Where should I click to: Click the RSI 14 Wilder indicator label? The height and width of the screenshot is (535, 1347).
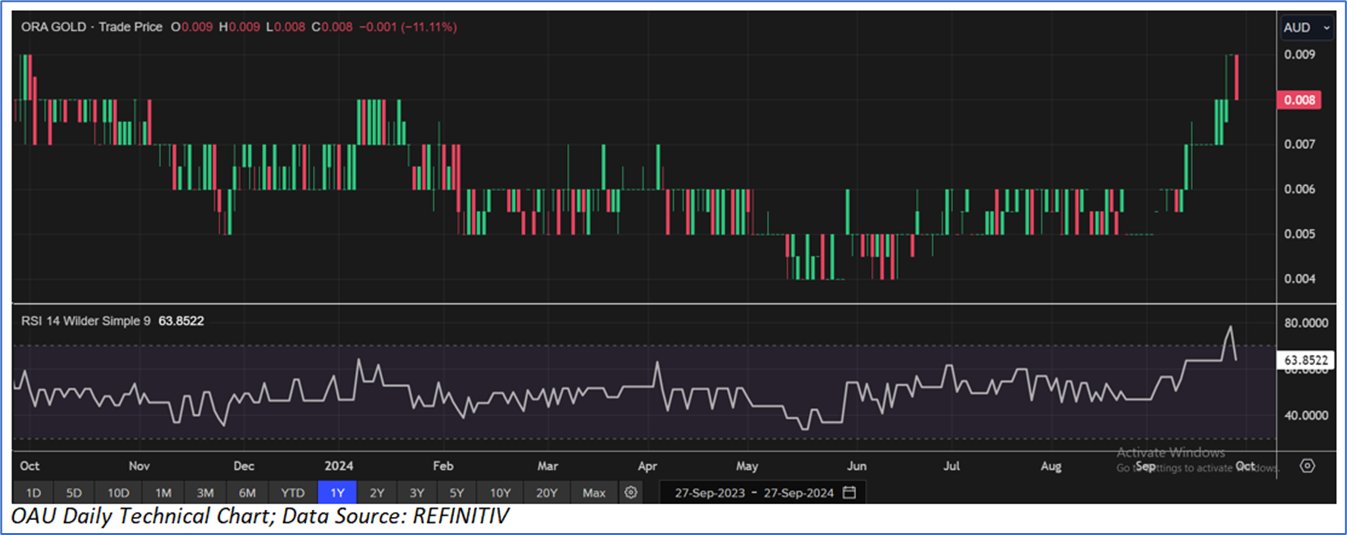[86, 320]
